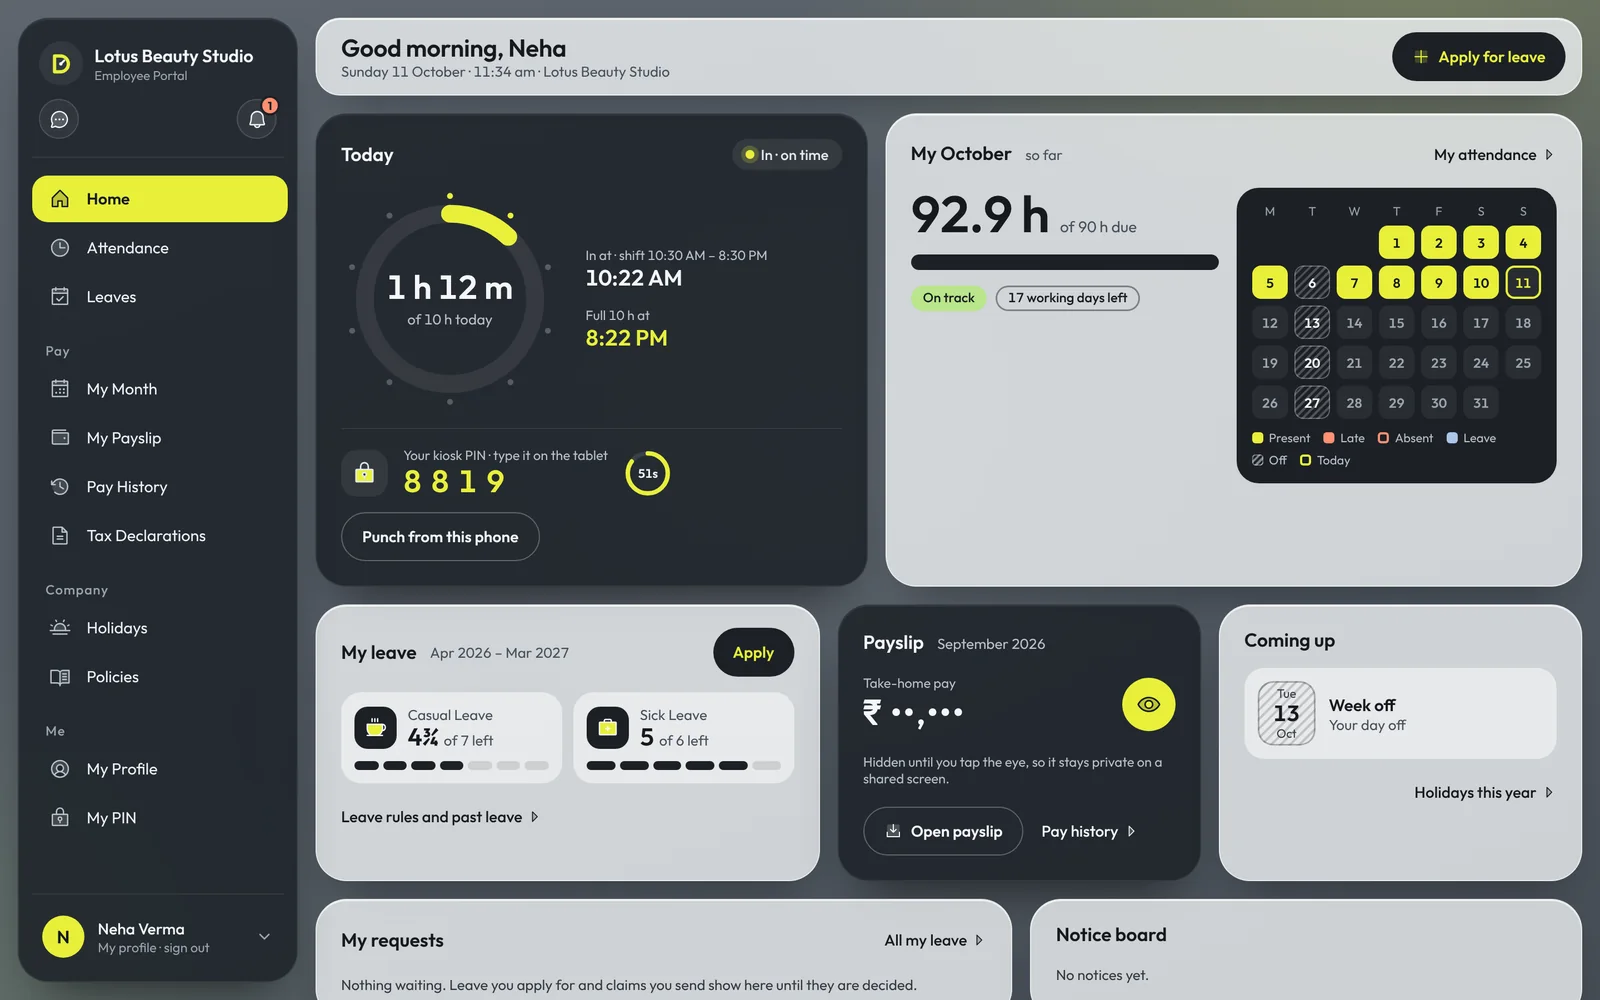Click the 17 working days left pill
The width and height of the screenshot is (1600, 1000).
(x=1067, y=298)
